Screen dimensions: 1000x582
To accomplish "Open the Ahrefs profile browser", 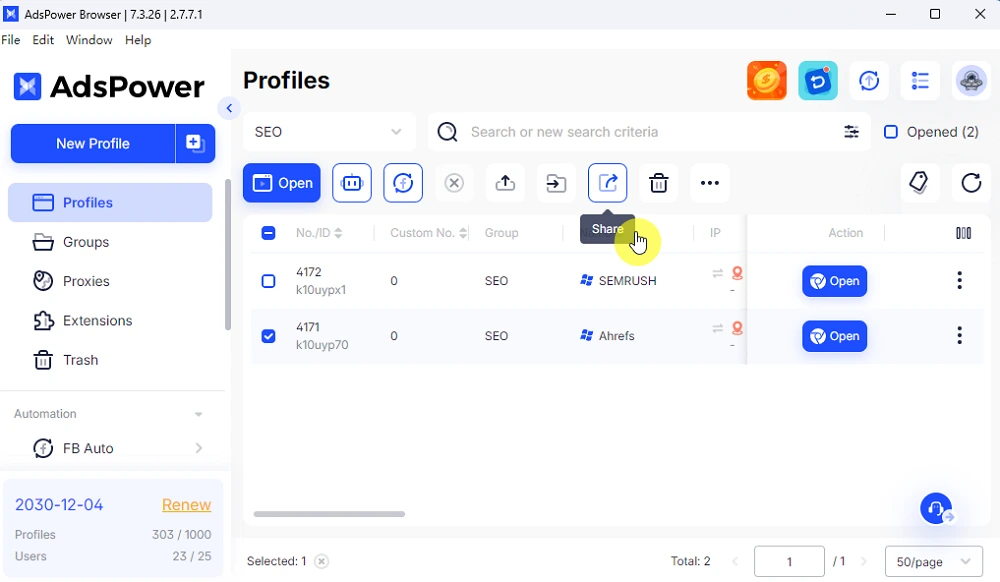I will tap(834, 336).
